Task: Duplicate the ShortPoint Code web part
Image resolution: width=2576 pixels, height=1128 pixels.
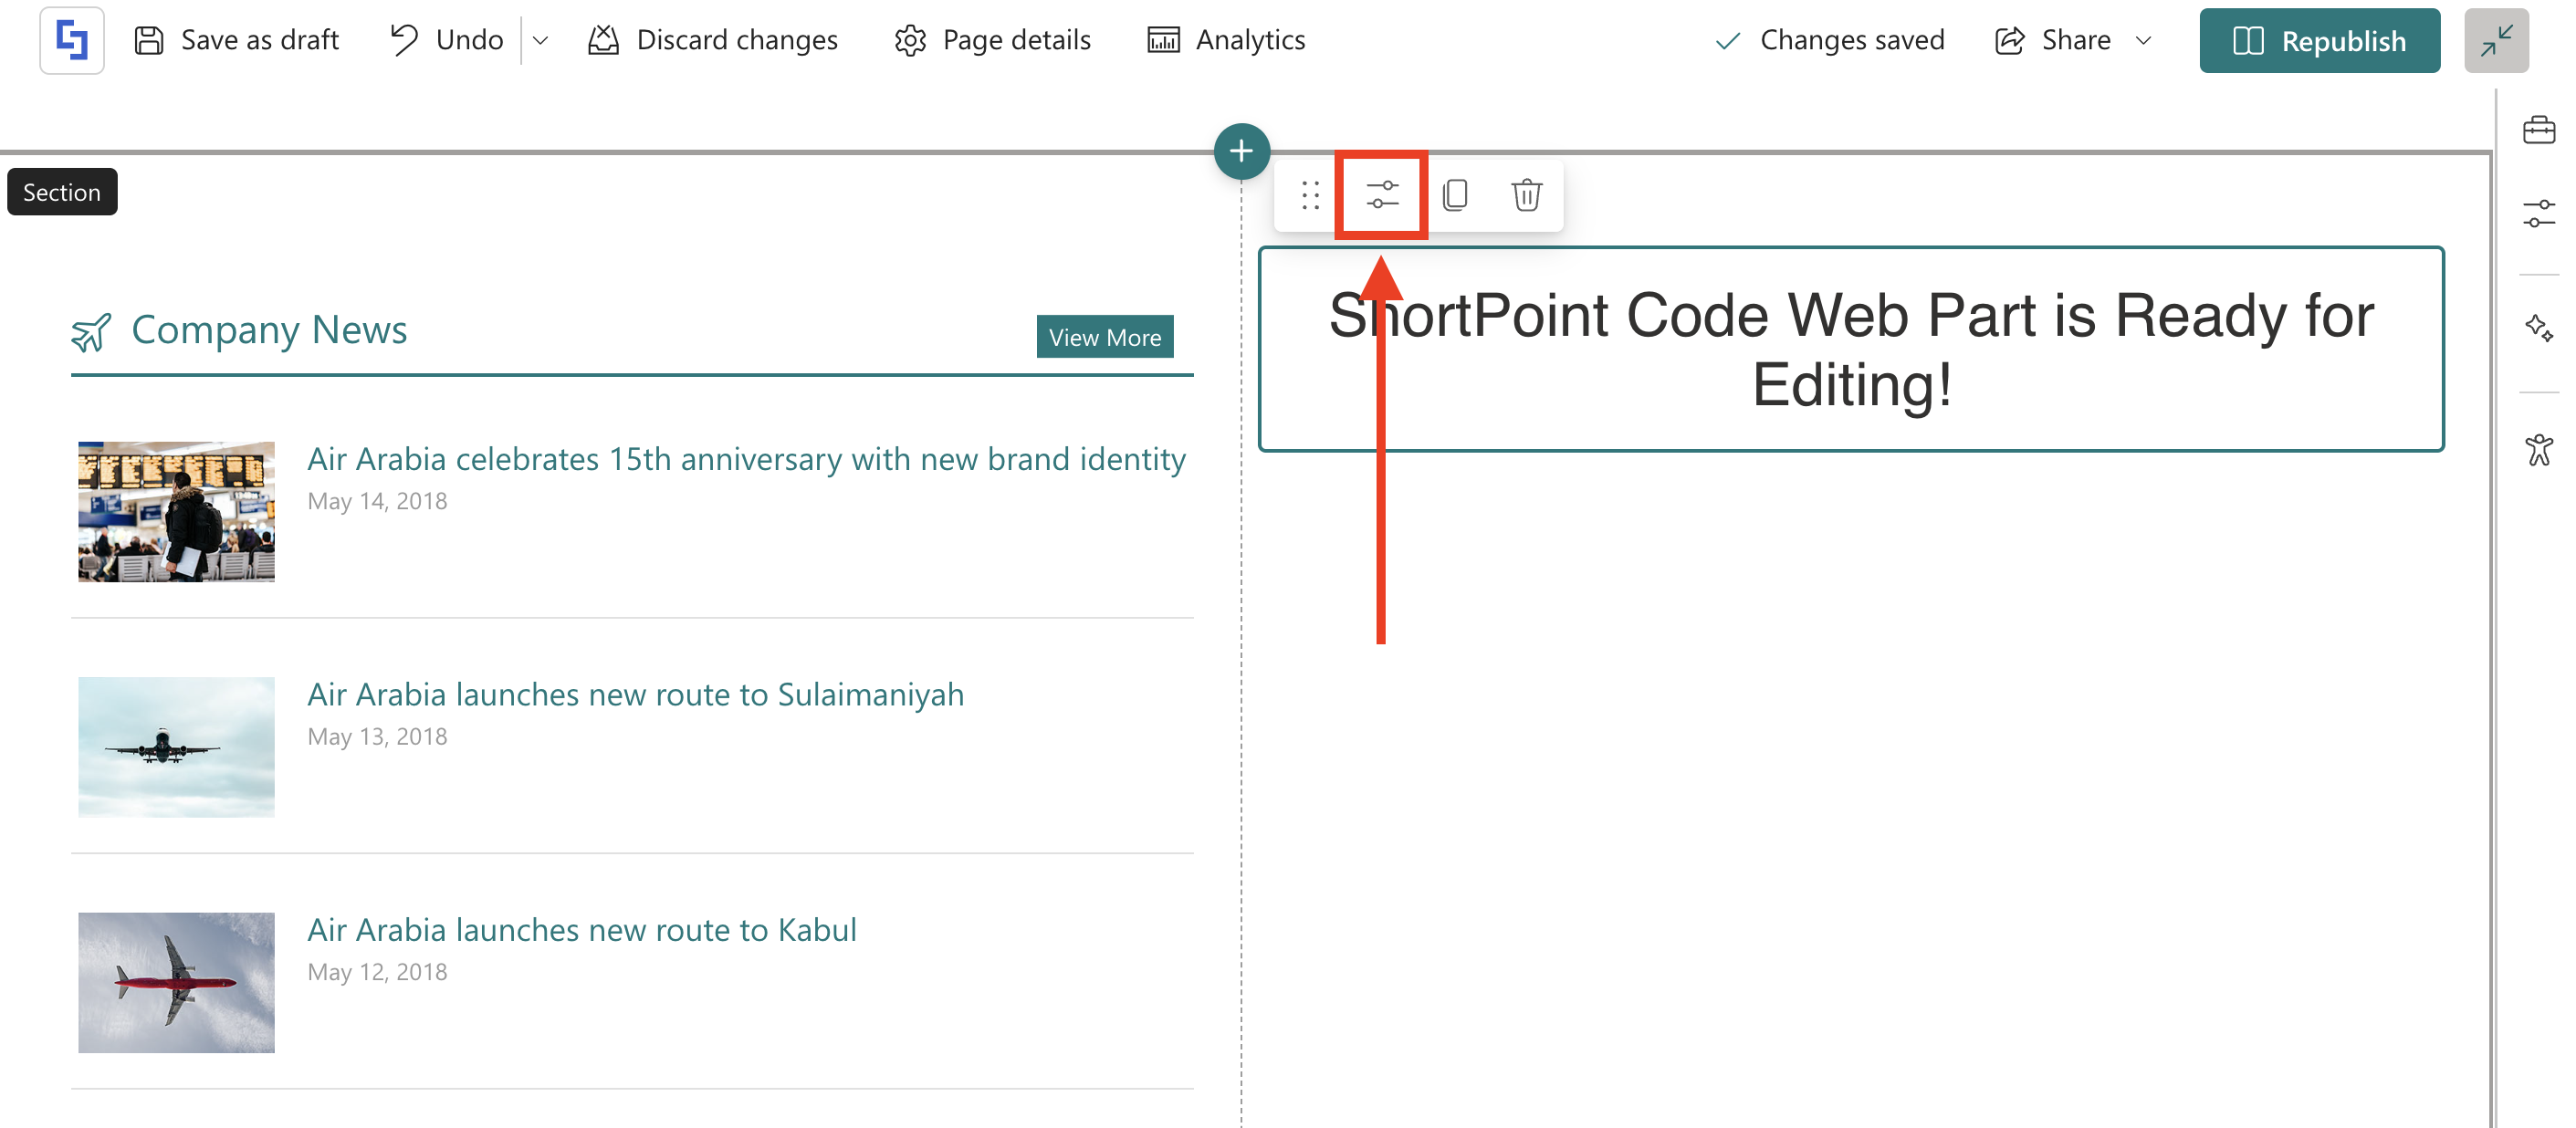Action: click(x=1455, y=195)
